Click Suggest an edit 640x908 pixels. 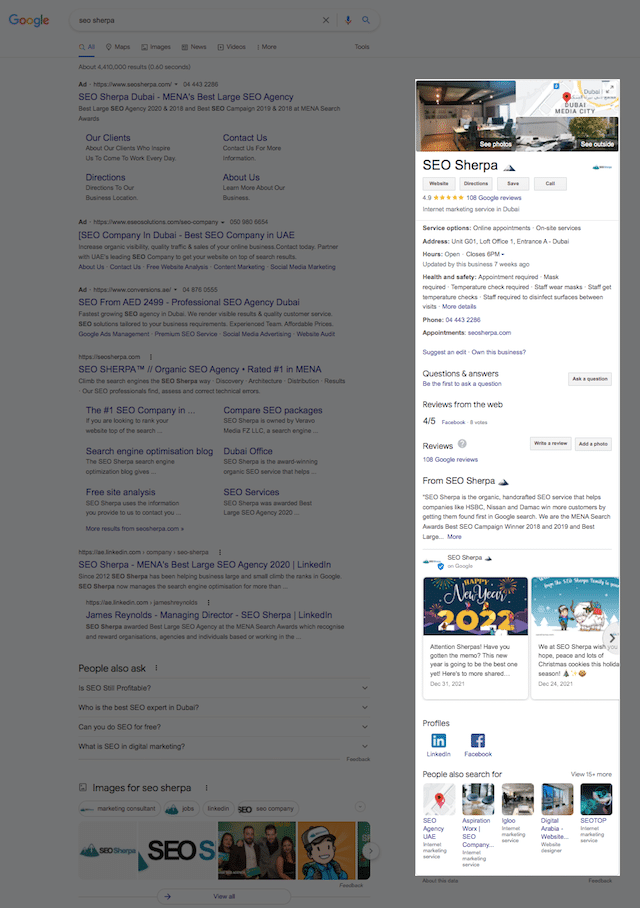[x=444, y=352]
